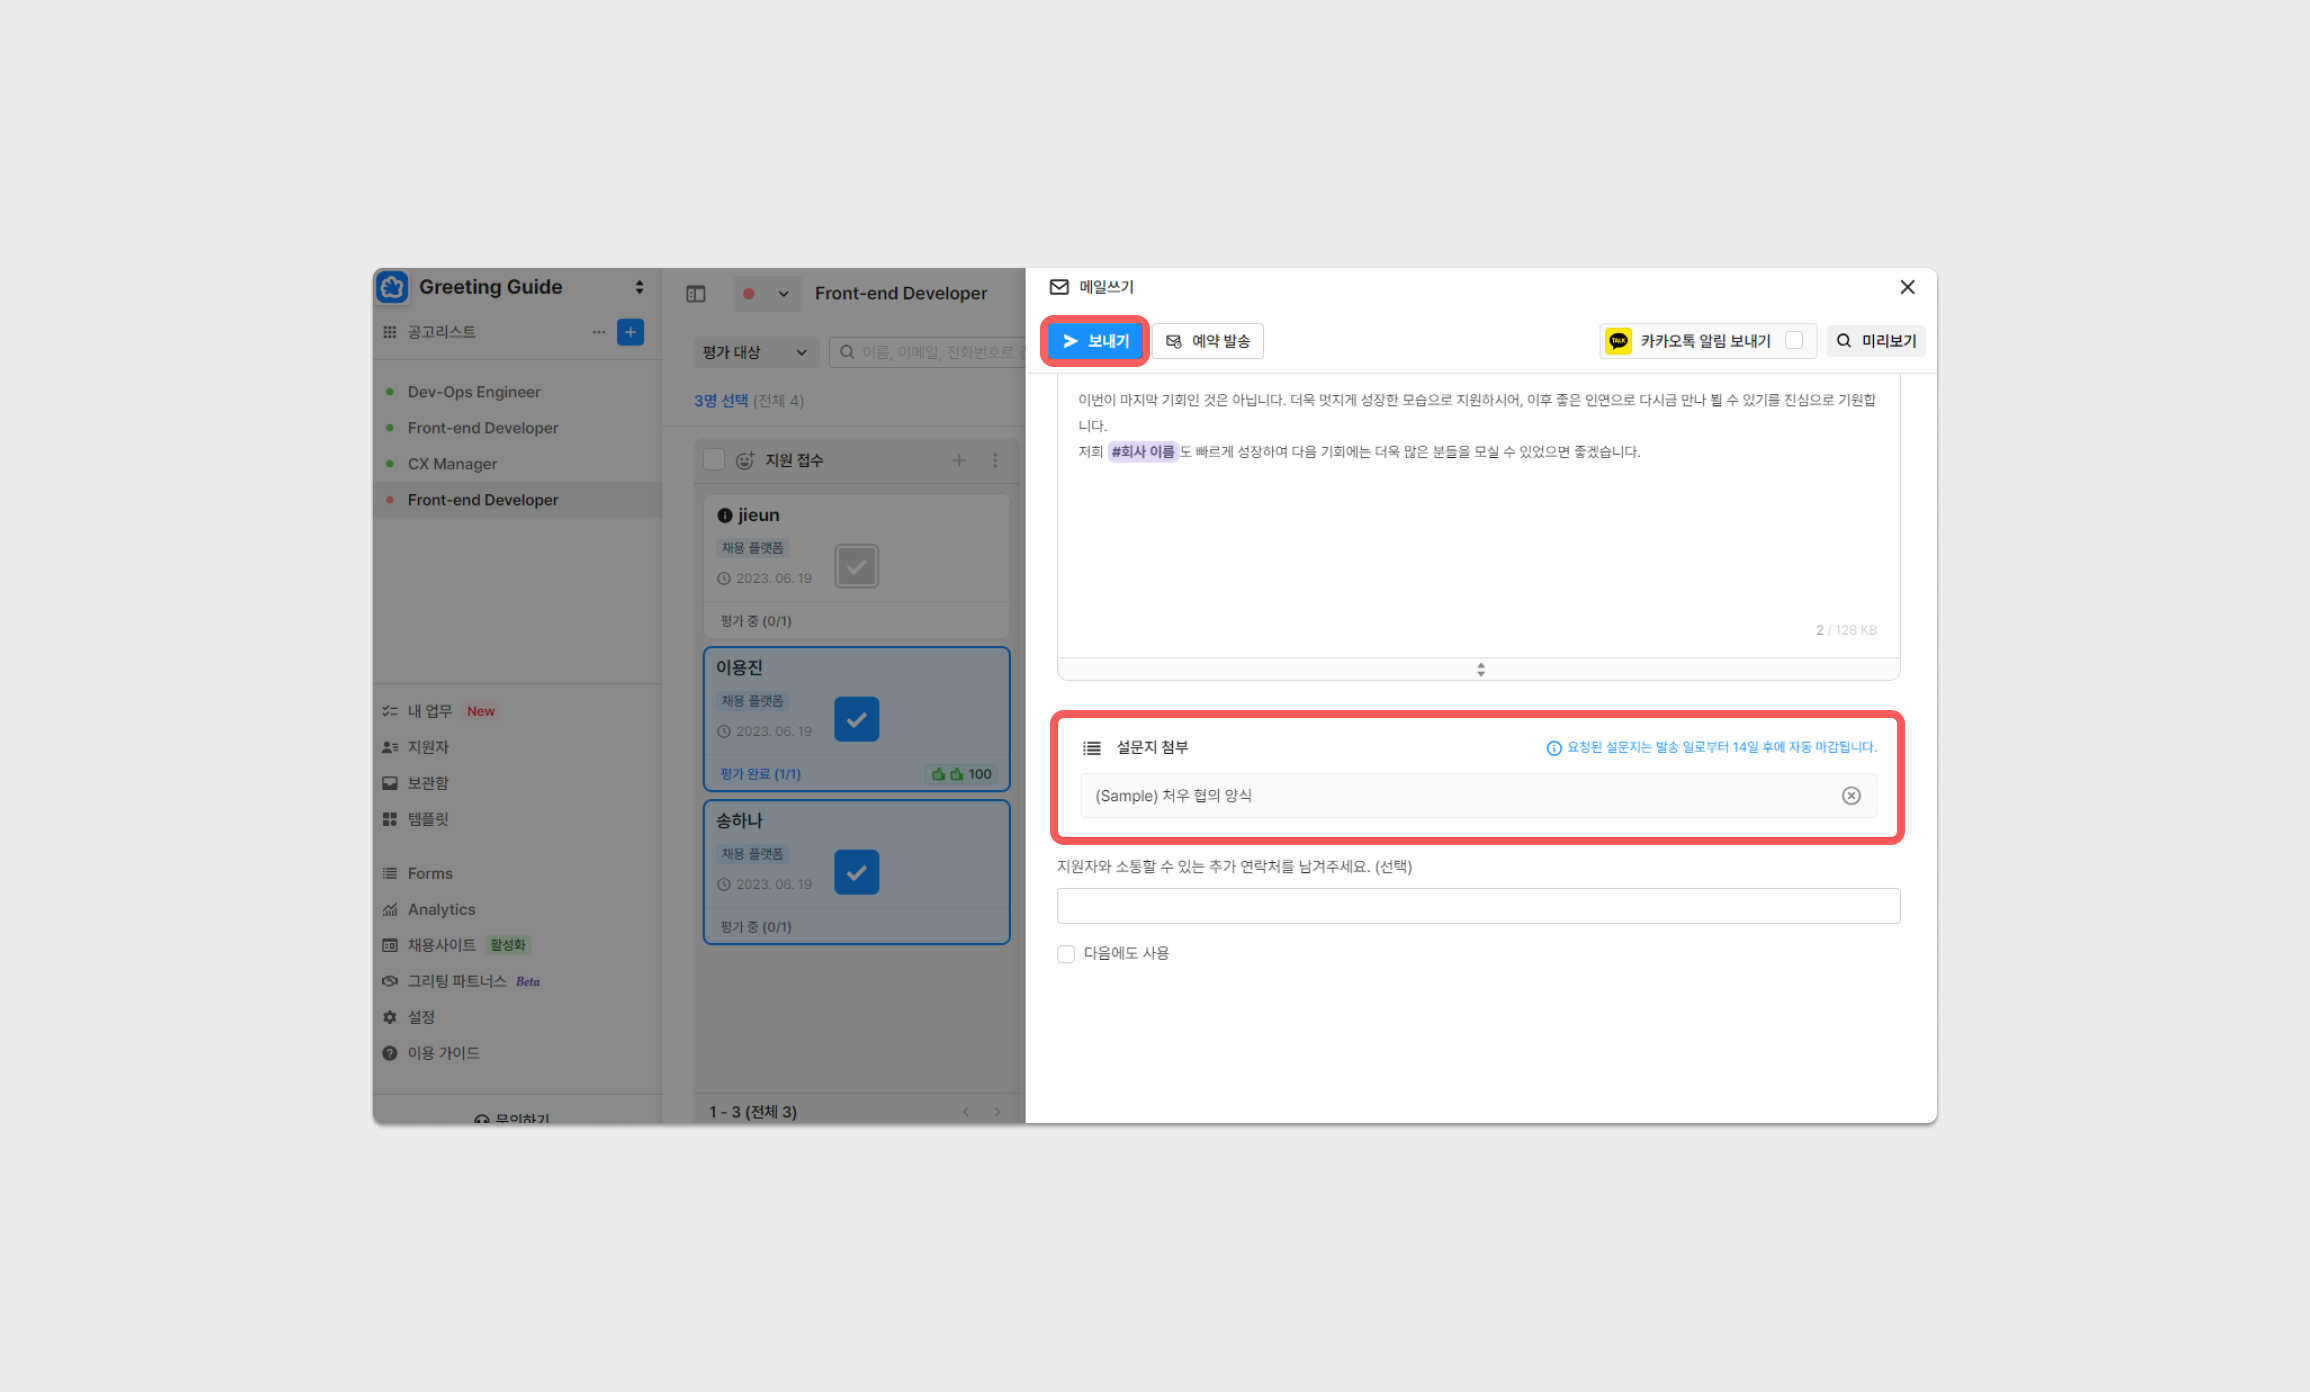
Task: Open Forms in the sidebar
Action: pos(430,873)
